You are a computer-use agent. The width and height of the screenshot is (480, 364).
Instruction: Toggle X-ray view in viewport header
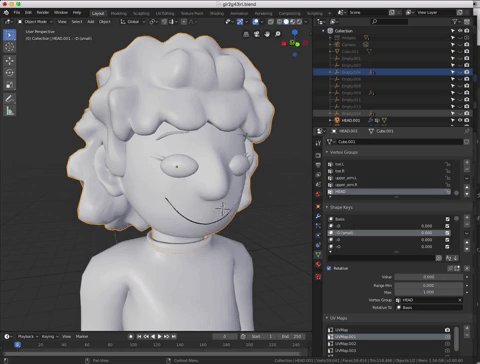pyautogui.click(x=271, y=22)
